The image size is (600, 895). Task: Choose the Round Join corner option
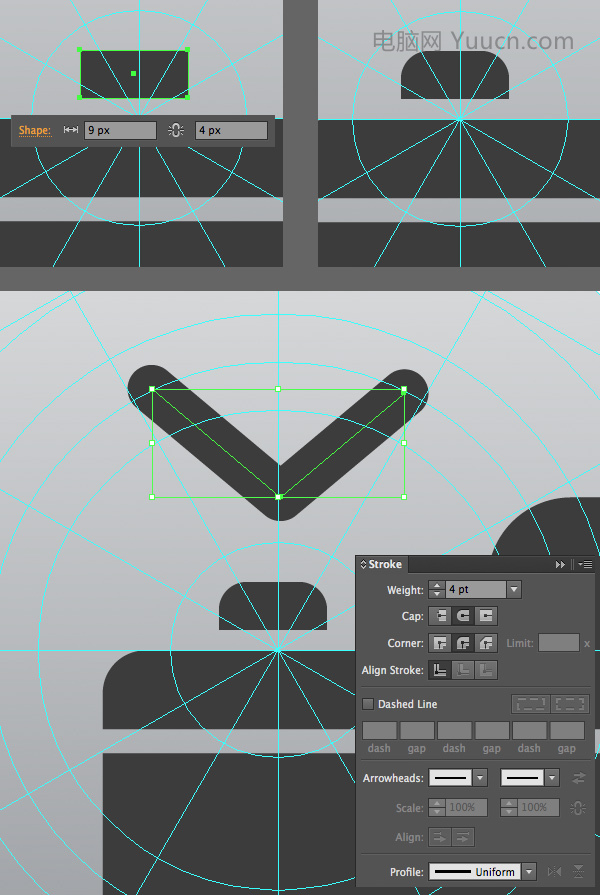[x=463, y=643]
